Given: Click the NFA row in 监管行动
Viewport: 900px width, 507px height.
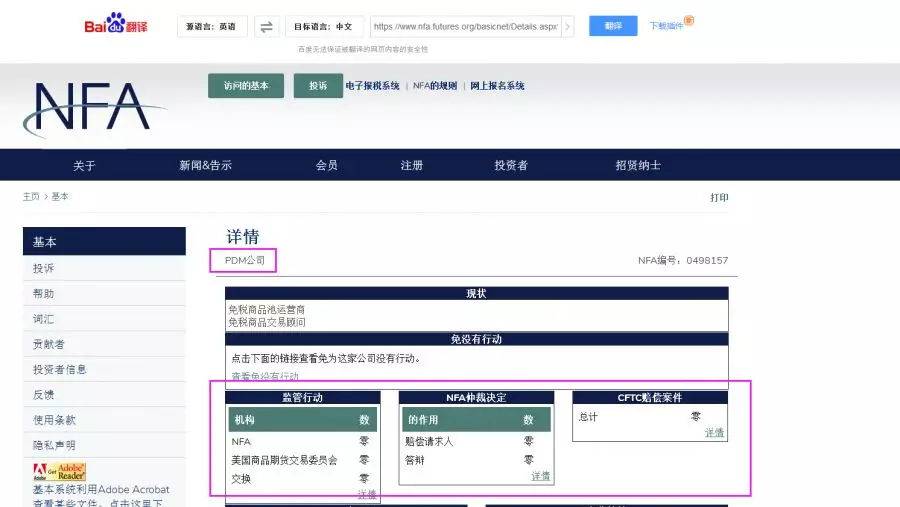Looking at the screenshot, I should tap(301, 441).
